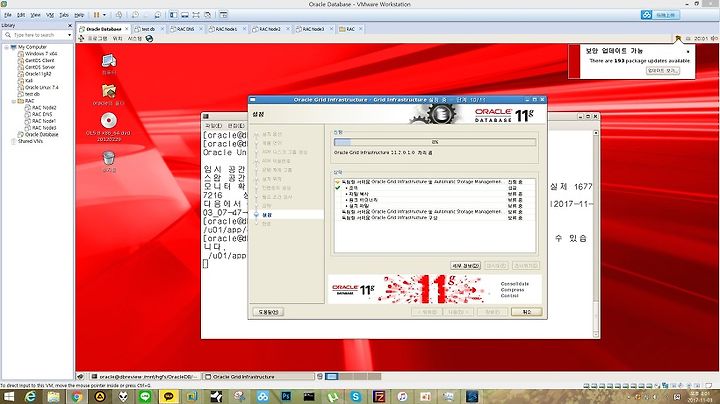
Task: Open 파일 menu in terminal window
Action: click(213, 126)
